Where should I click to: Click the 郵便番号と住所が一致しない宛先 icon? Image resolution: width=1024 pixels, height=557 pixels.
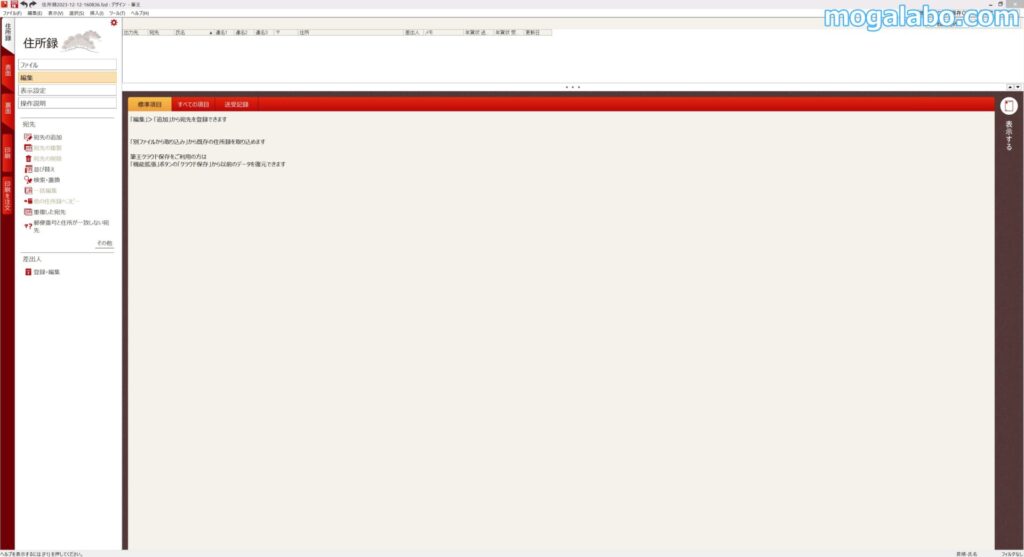28,226
